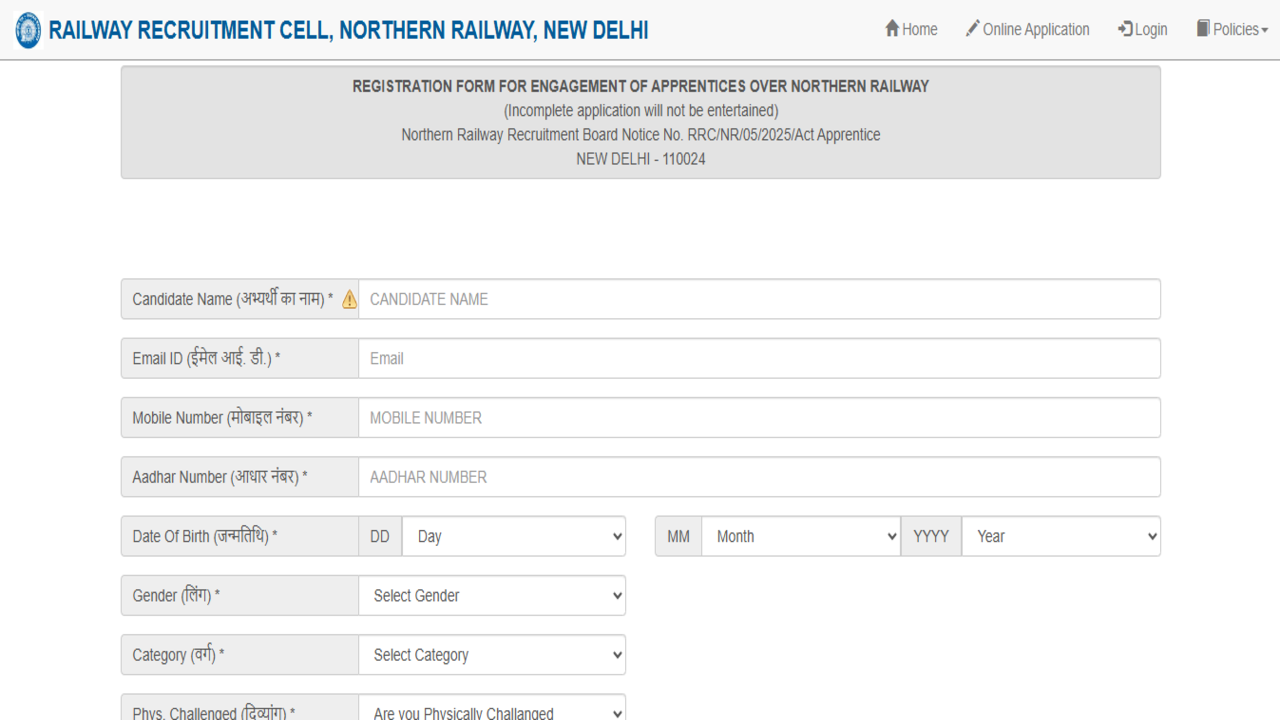Open the Physically Challenged dropdown

(492, 710)
